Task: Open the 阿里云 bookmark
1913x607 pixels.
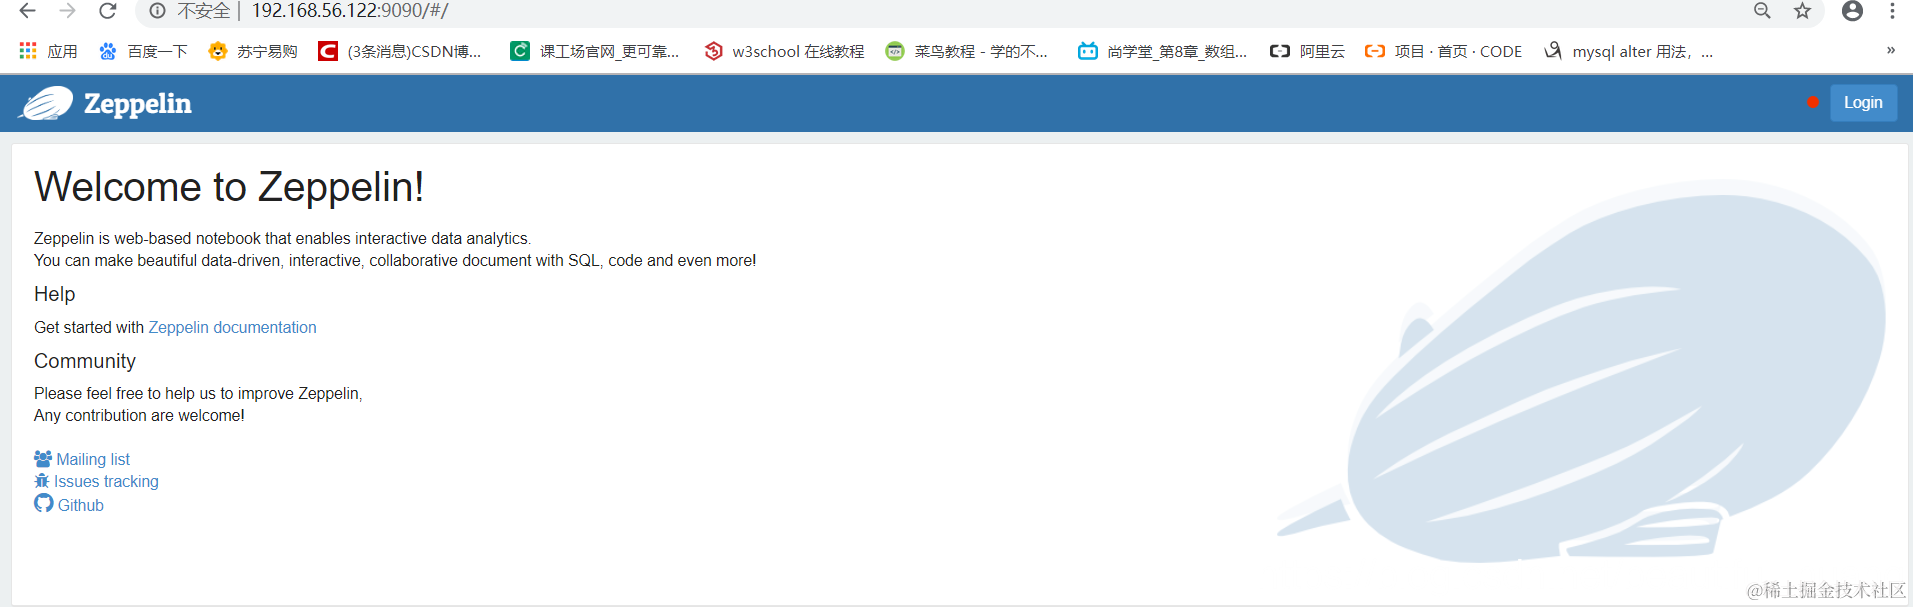Action: coord(1307,51)
